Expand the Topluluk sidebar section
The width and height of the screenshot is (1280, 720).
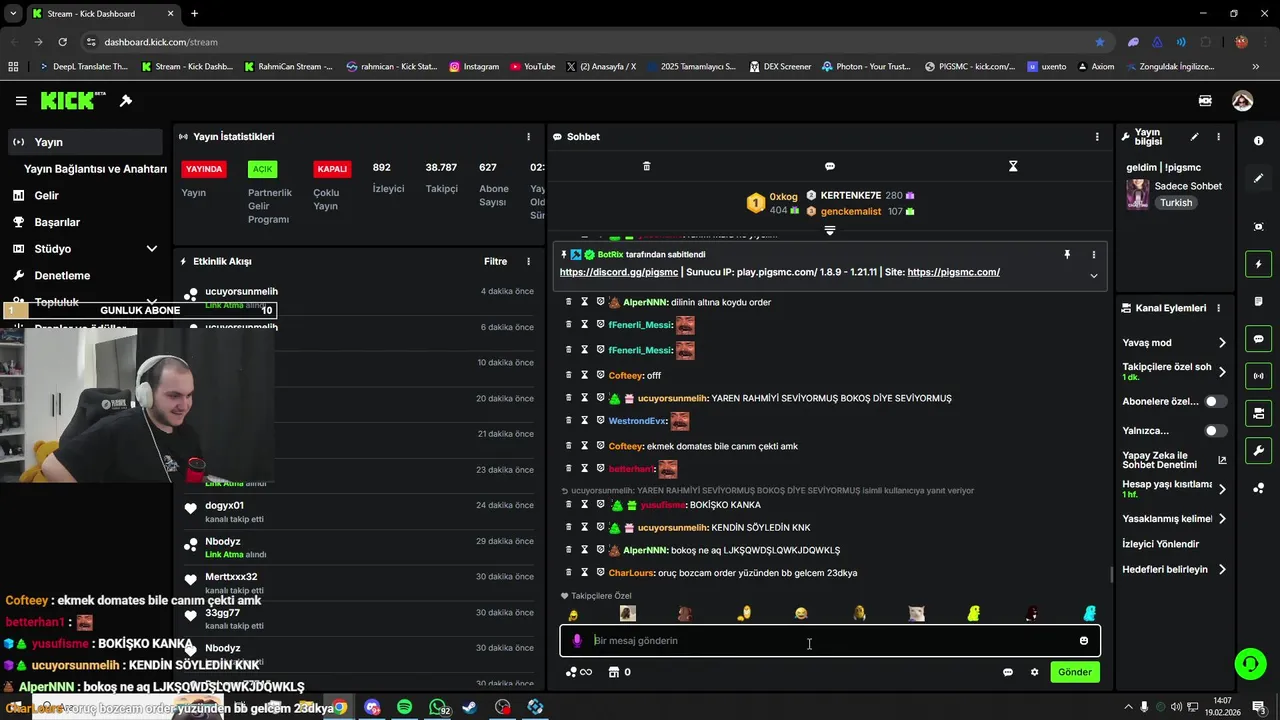pyautogui.click(x=151, y=301)
